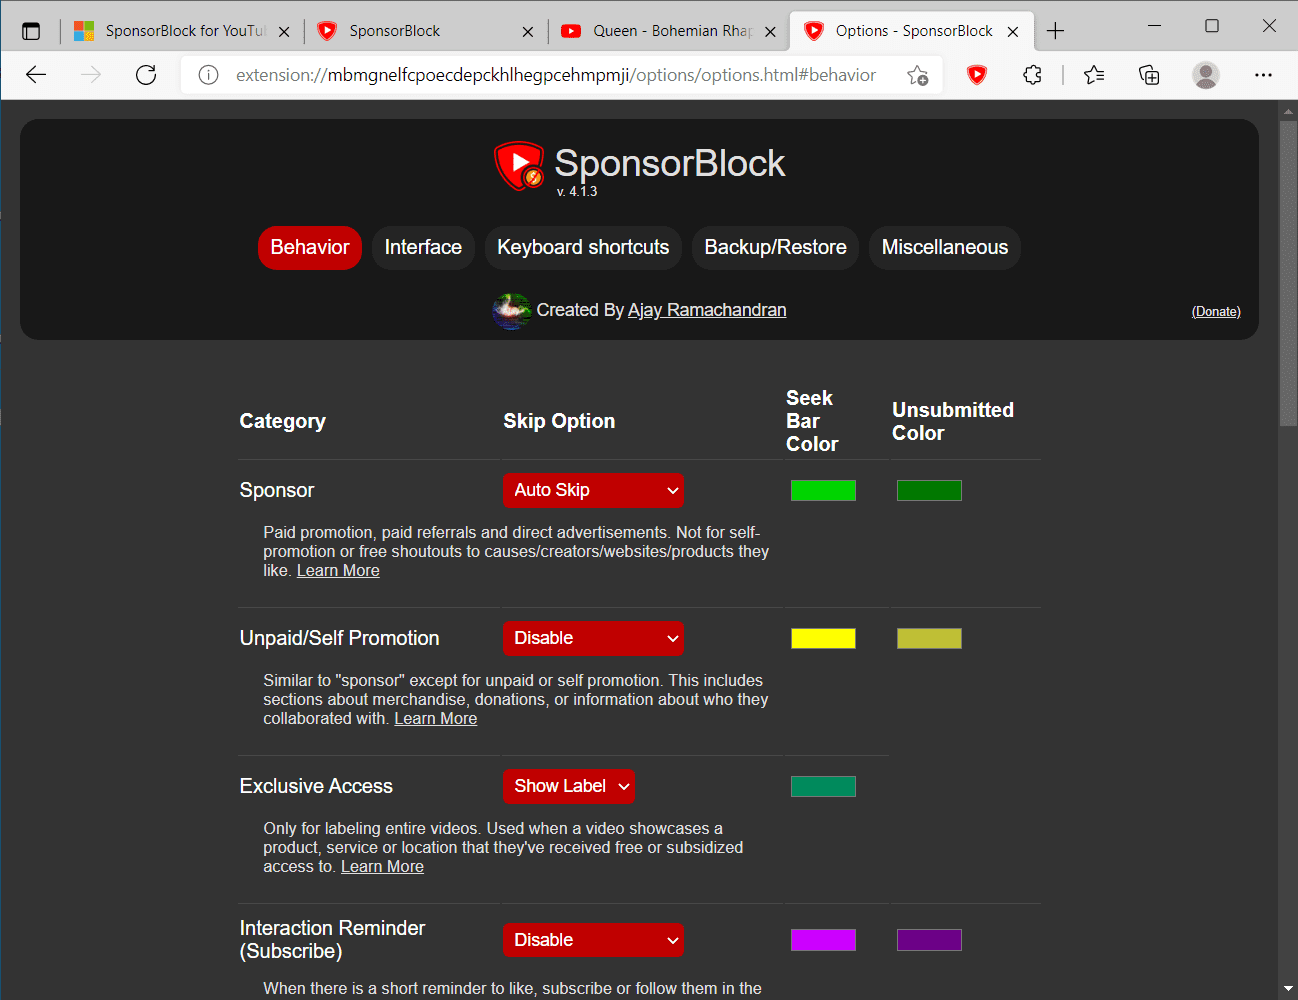Open the Favorites list icon
The height and width of the screenshot is (1000, 1298).
click(1094, 75)
